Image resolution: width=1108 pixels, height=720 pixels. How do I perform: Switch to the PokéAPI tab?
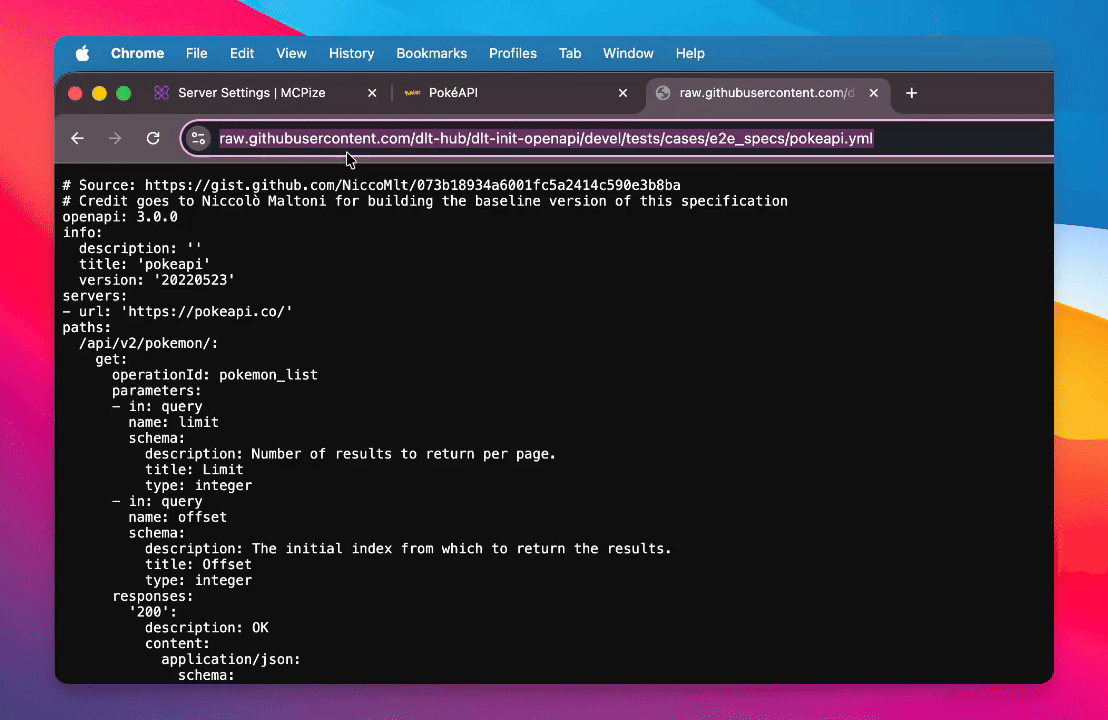pos(500,93)
